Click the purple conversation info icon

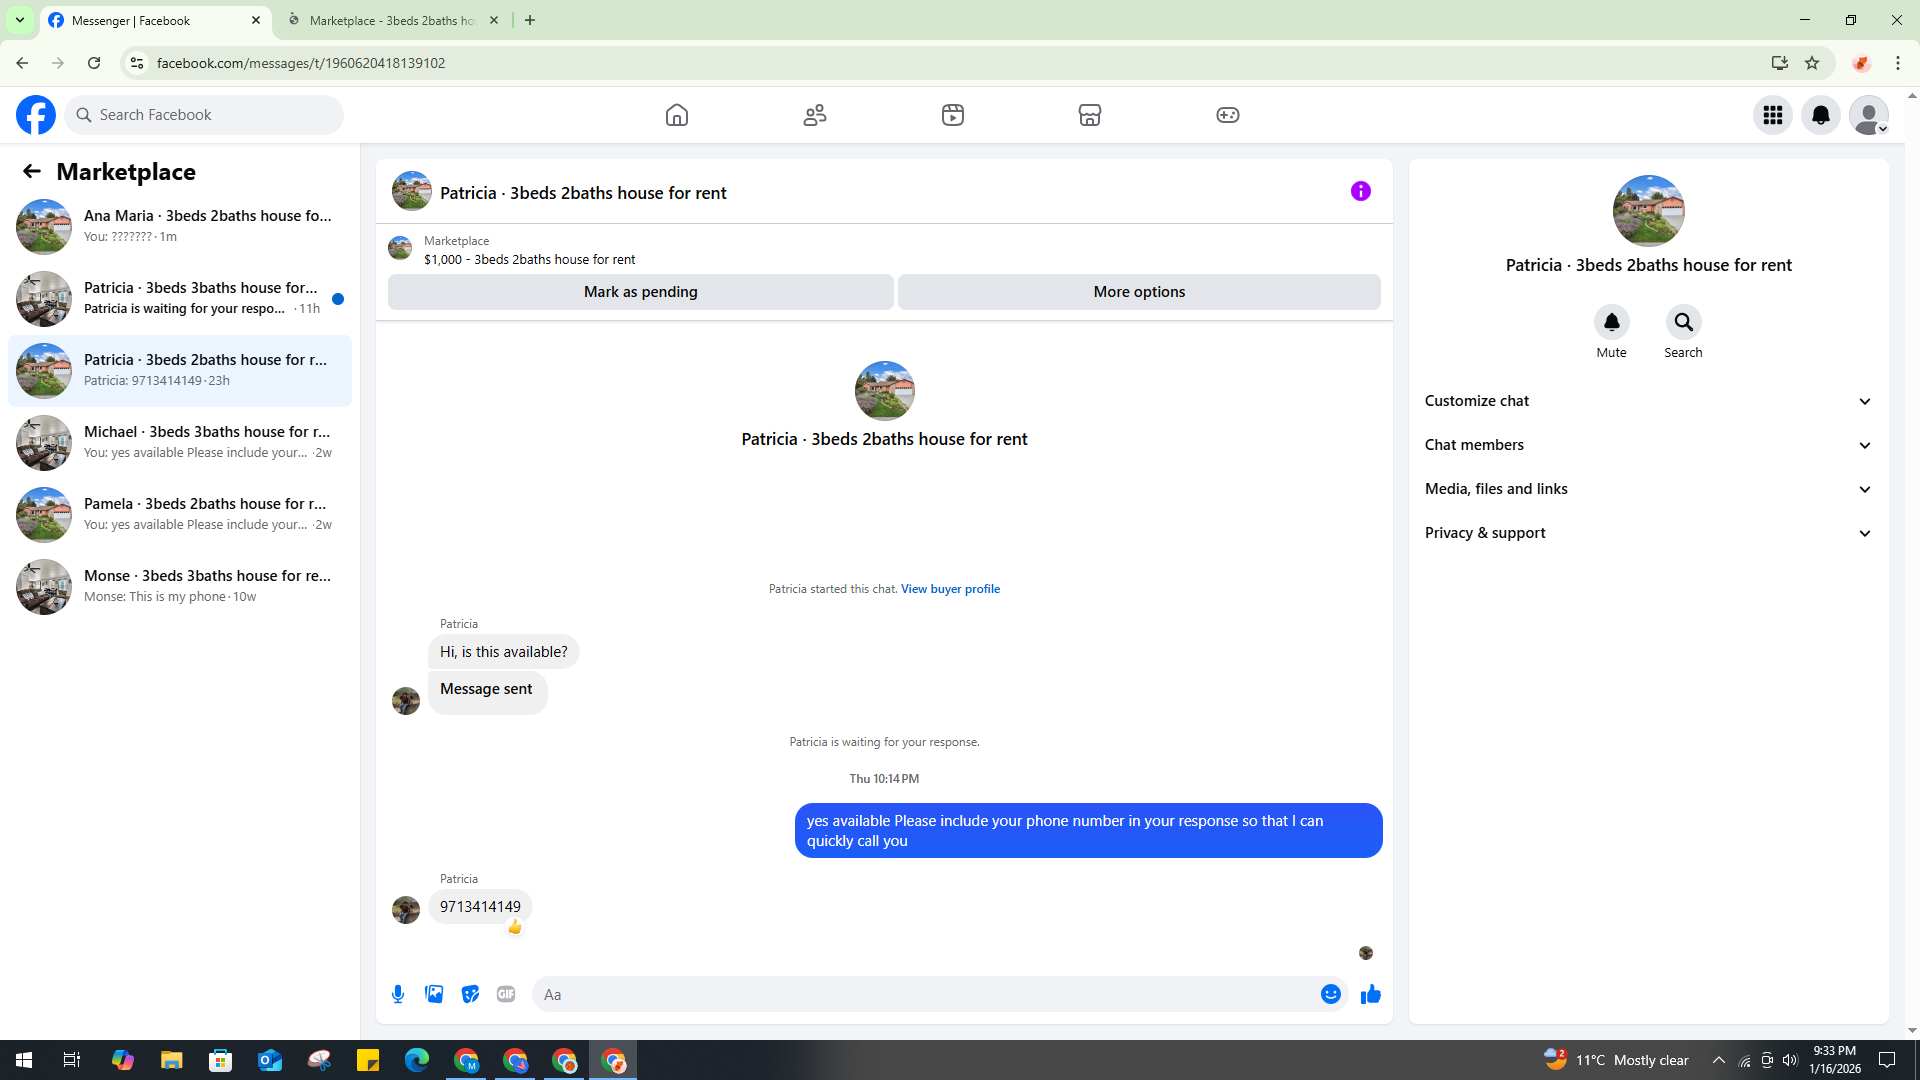pyautogui.click(x=1360, y=191)
